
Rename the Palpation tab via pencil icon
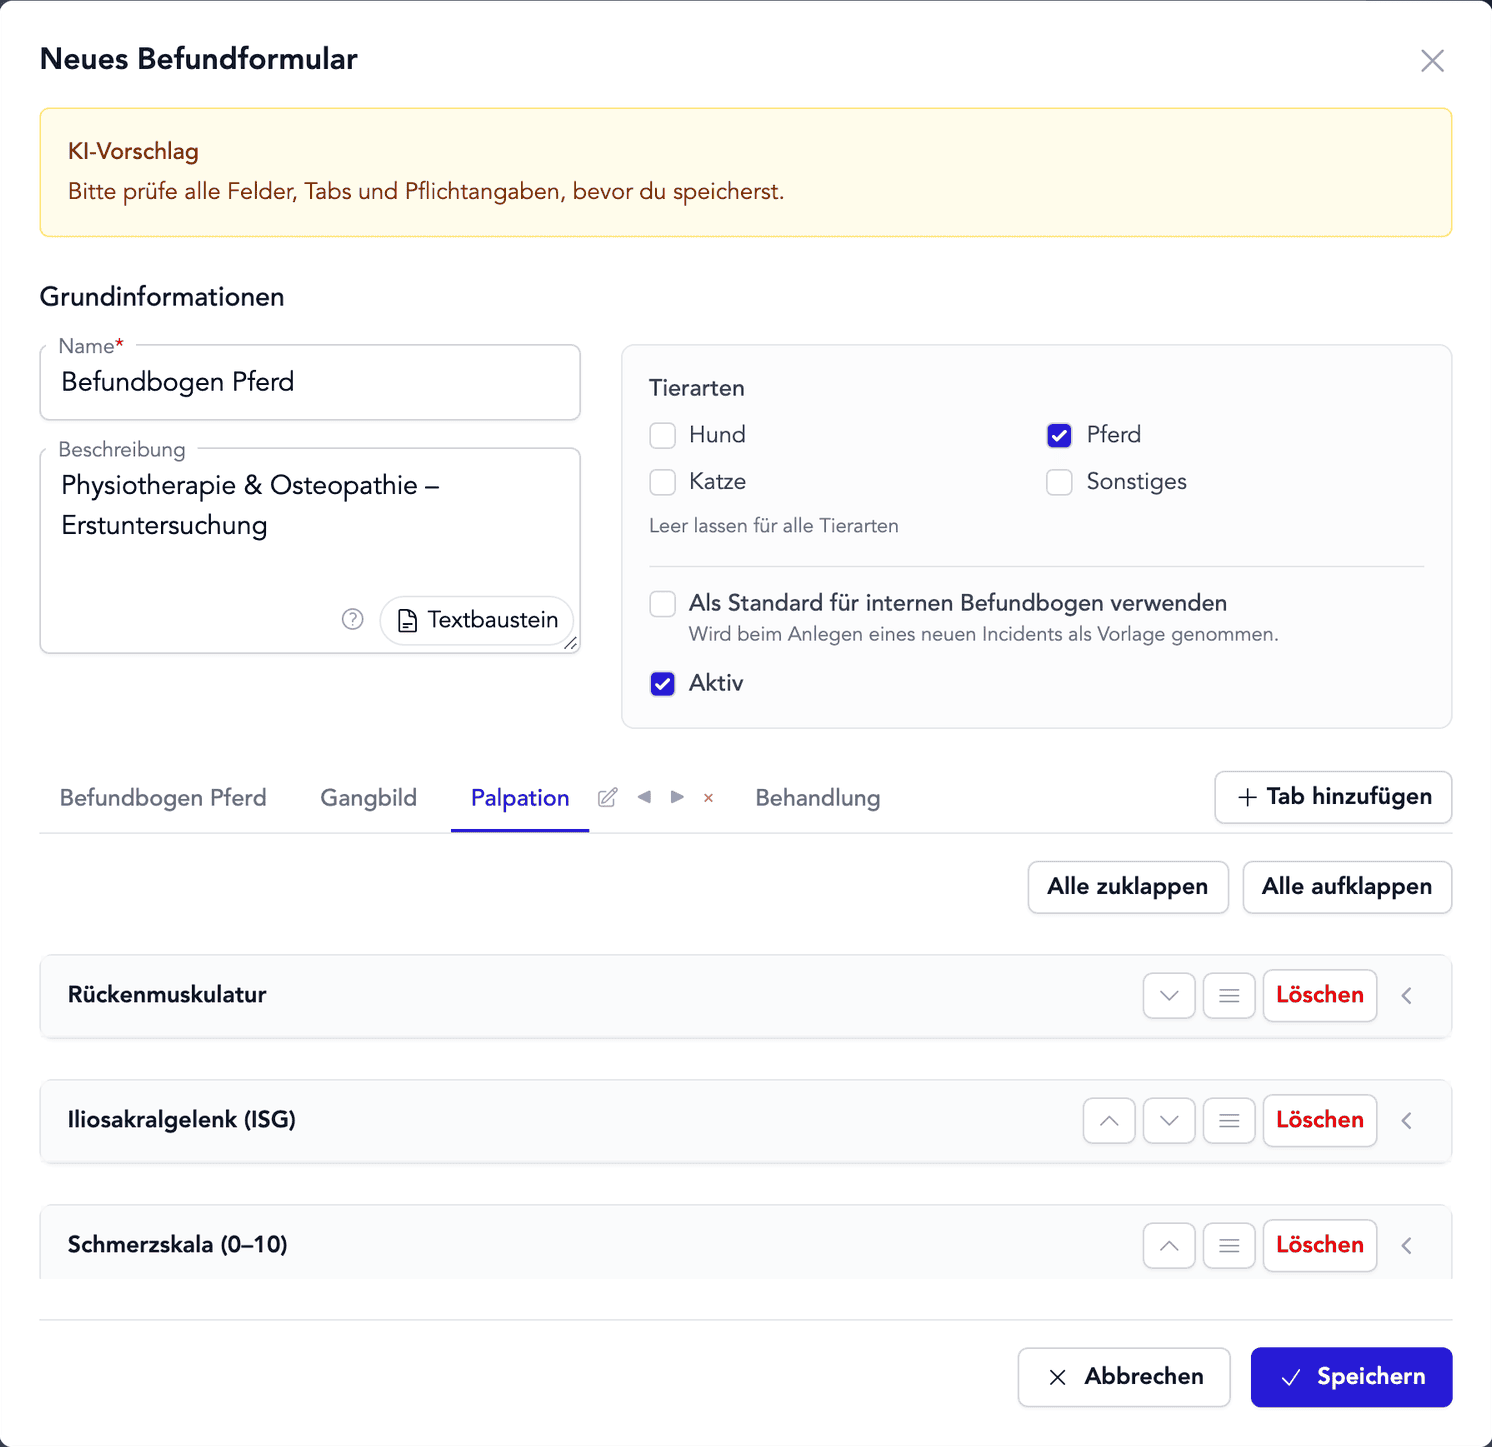607,797
